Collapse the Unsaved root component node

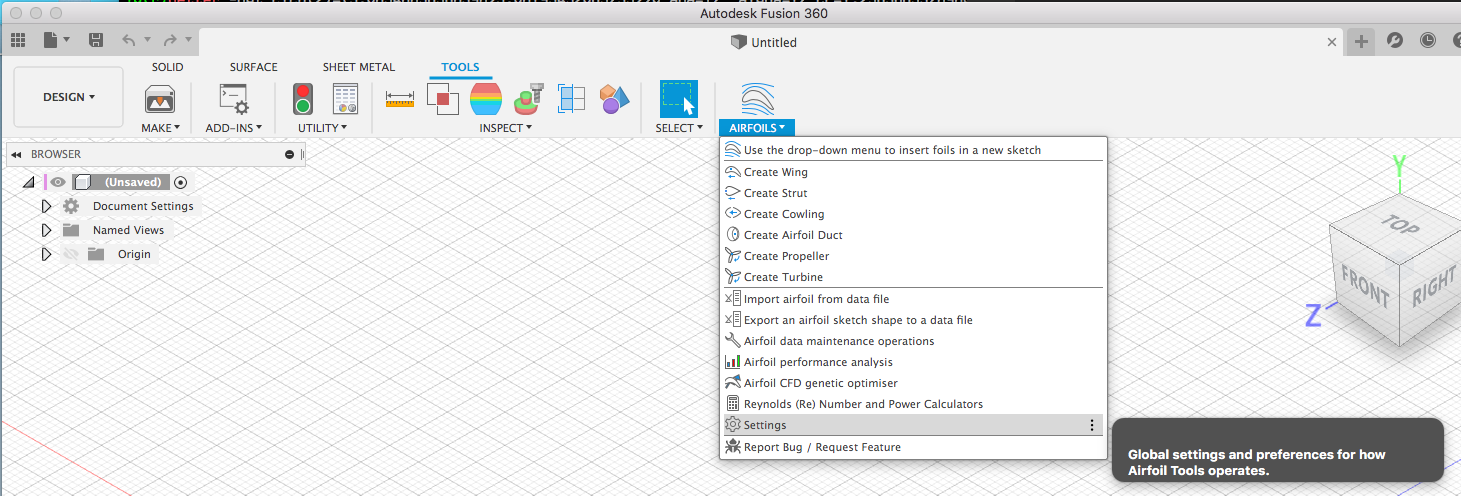pos(28,182)
